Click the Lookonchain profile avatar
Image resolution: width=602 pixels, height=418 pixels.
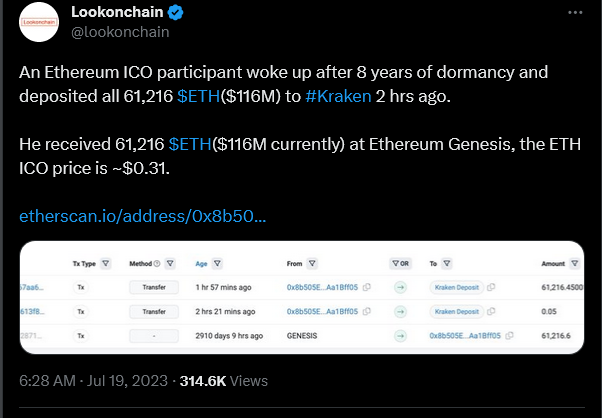(39, 22)
